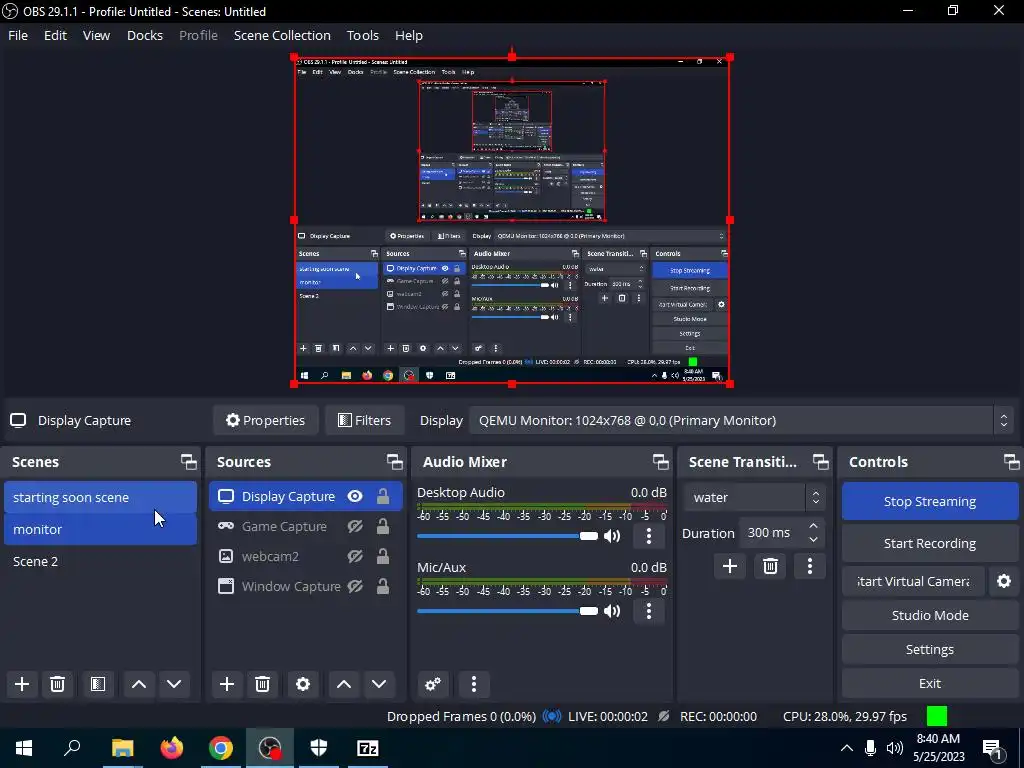Open Virtual Camera settings gear
1024x768 pixels.
[1004, 581]
